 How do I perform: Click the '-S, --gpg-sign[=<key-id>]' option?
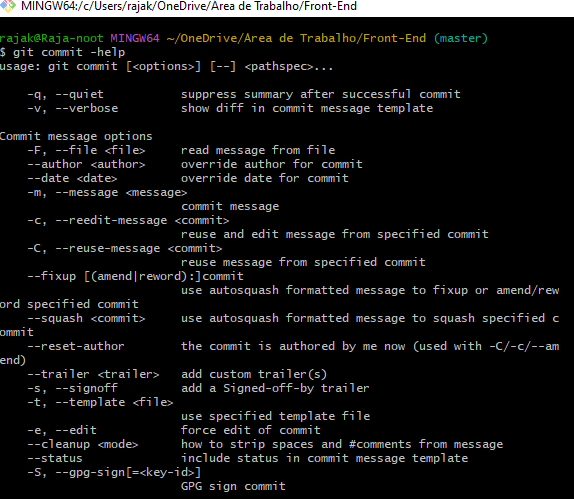115,472
